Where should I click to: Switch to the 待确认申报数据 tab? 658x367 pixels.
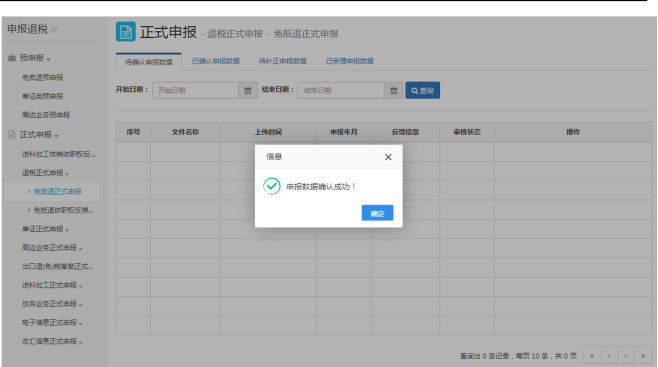pos(149,62)
